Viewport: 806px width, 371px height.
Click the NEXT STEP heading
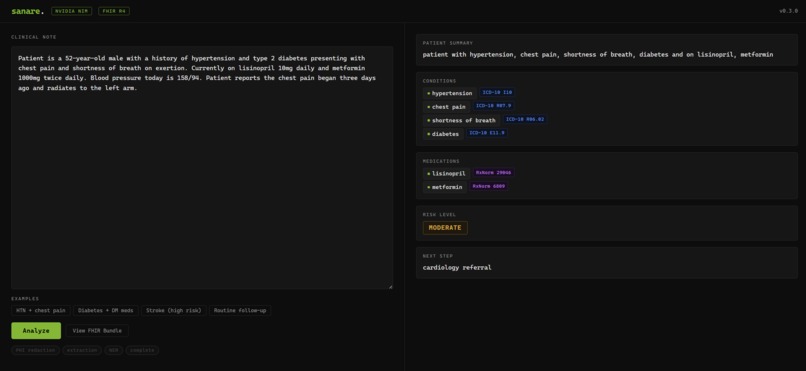coord(438,256)
